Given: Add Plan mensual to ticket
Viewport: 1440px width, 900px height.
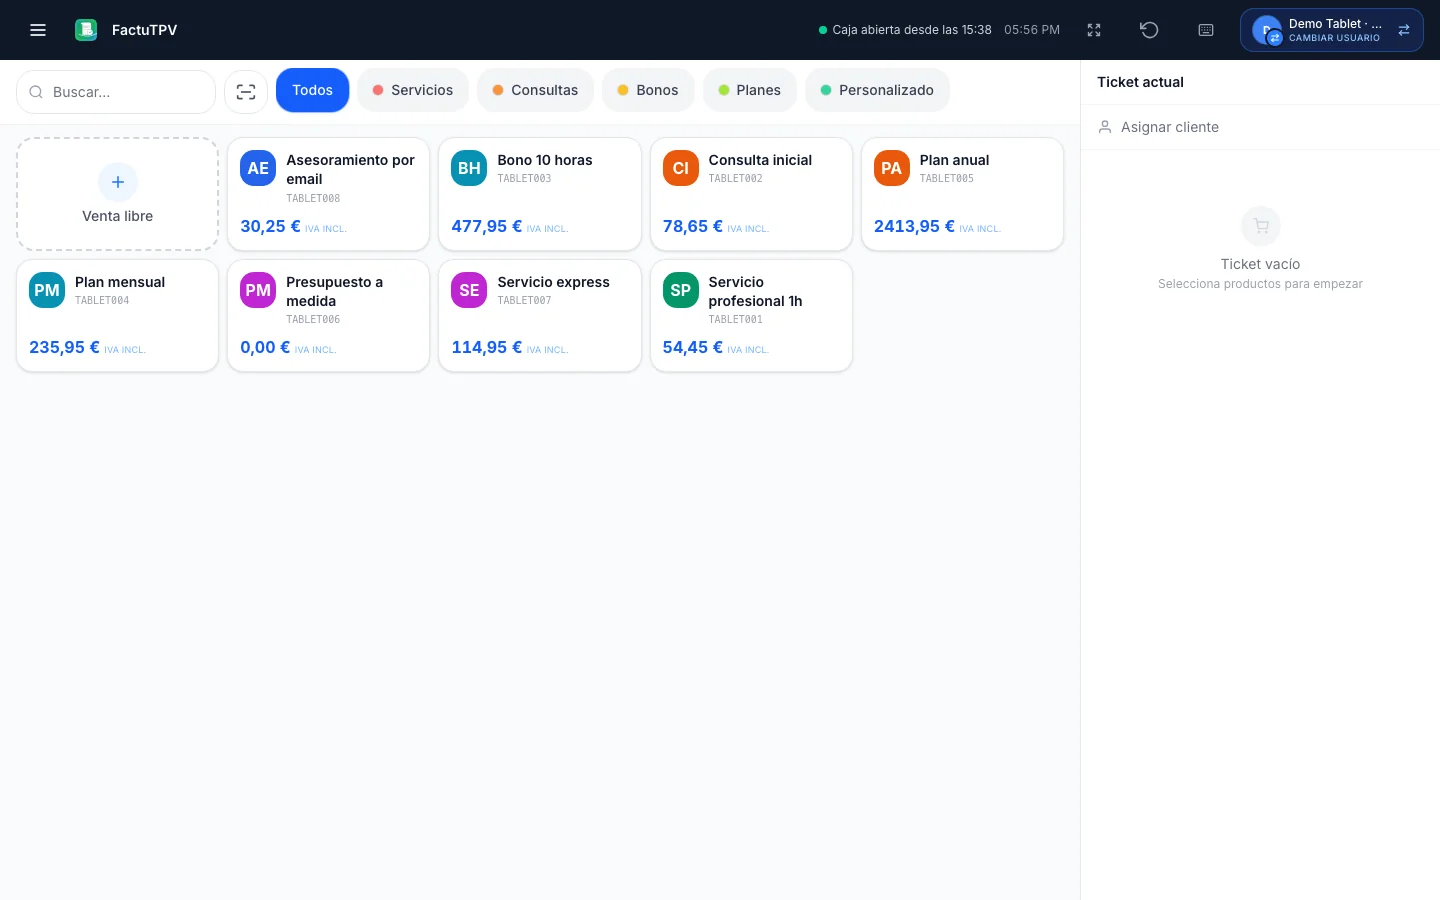Looking at the screenshot, I should 118,316.
